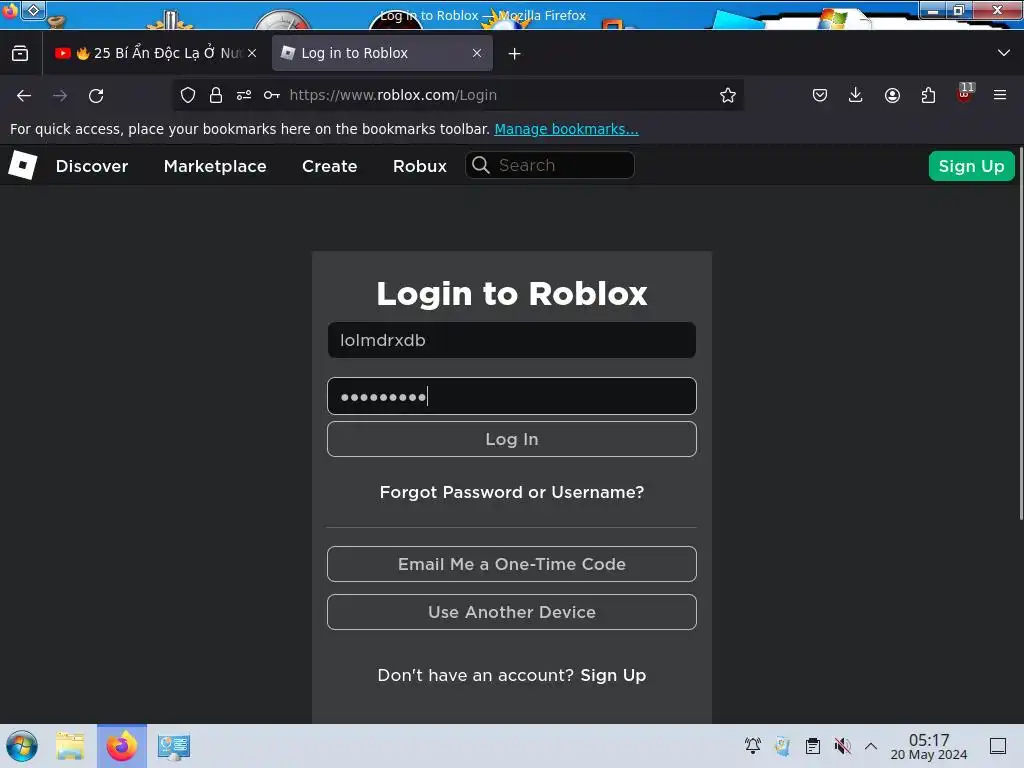The height and width of the screenshot is (768, 1024).
Task: Open saved password key icon
Action: point(272,95)
